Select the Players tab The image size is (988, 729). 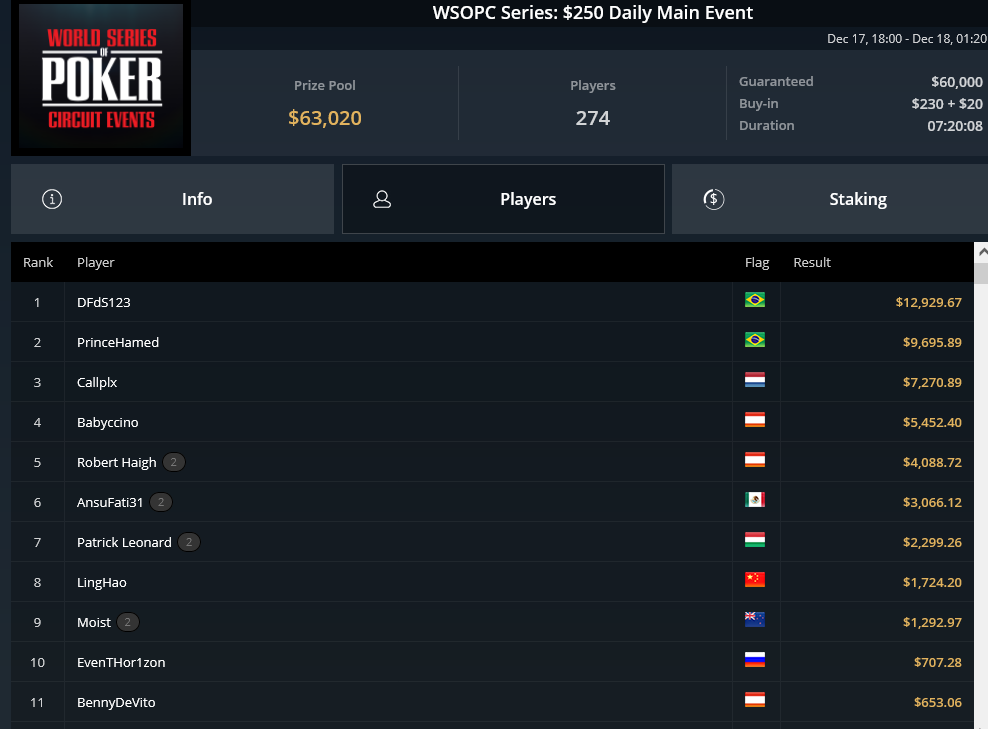coord(503,199)
